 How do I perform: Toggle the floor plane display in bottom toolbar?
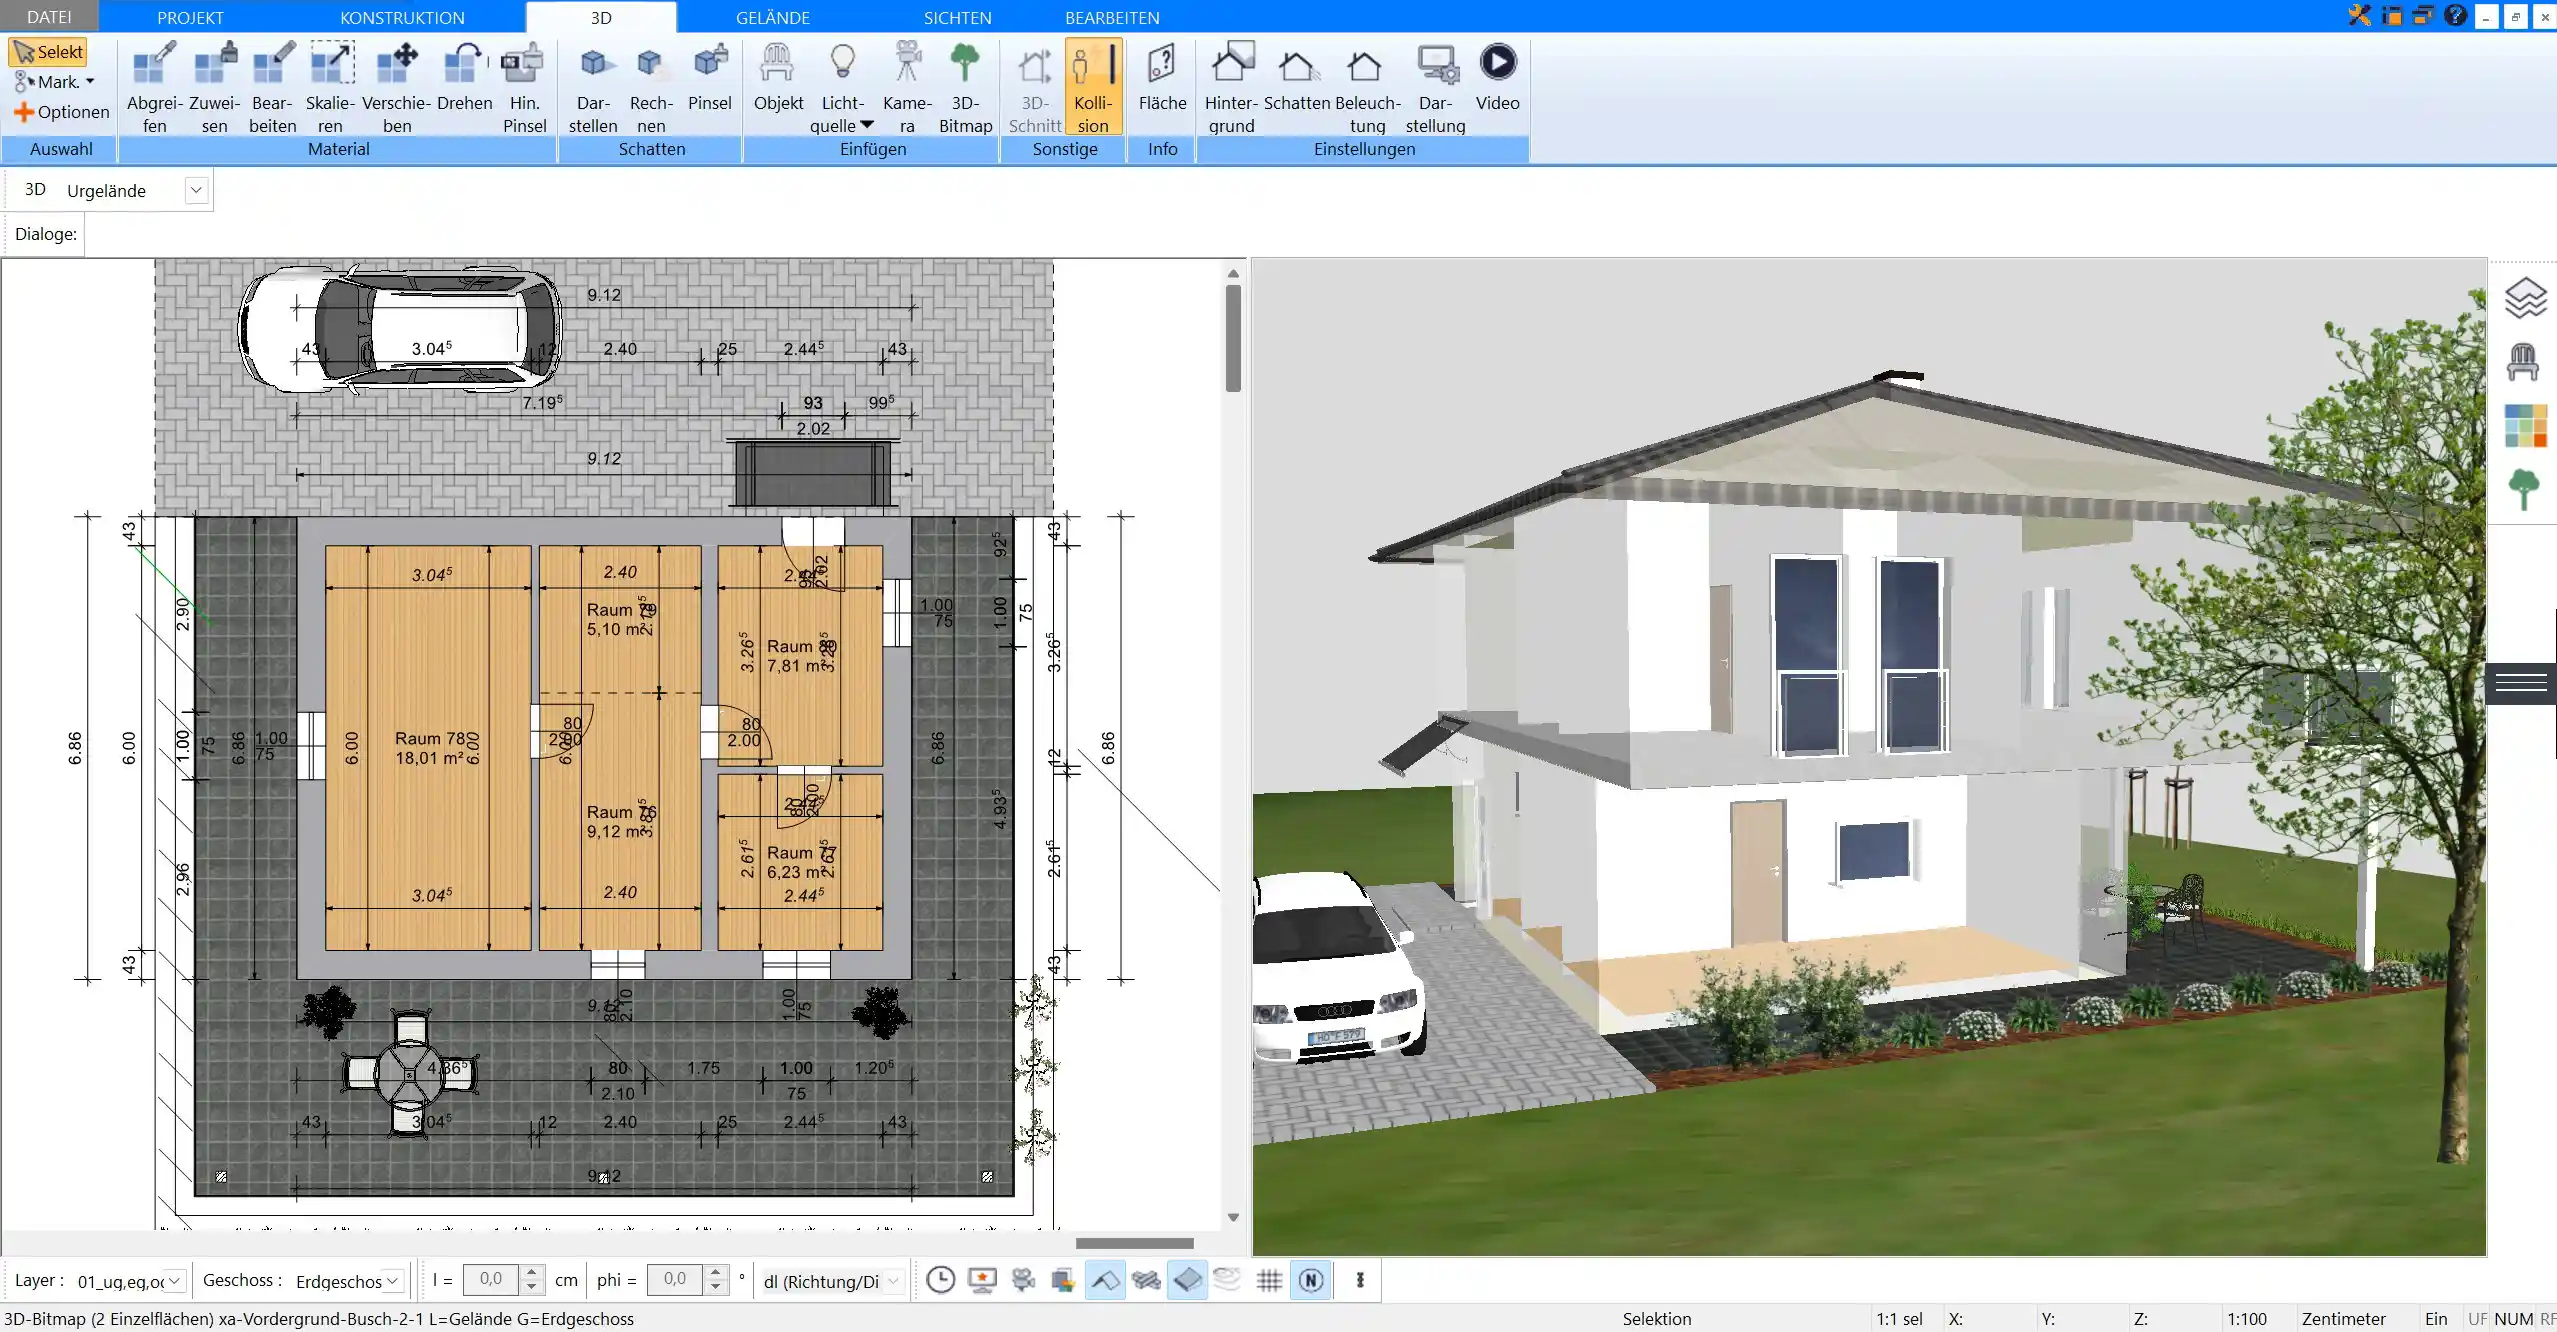1187,1280
